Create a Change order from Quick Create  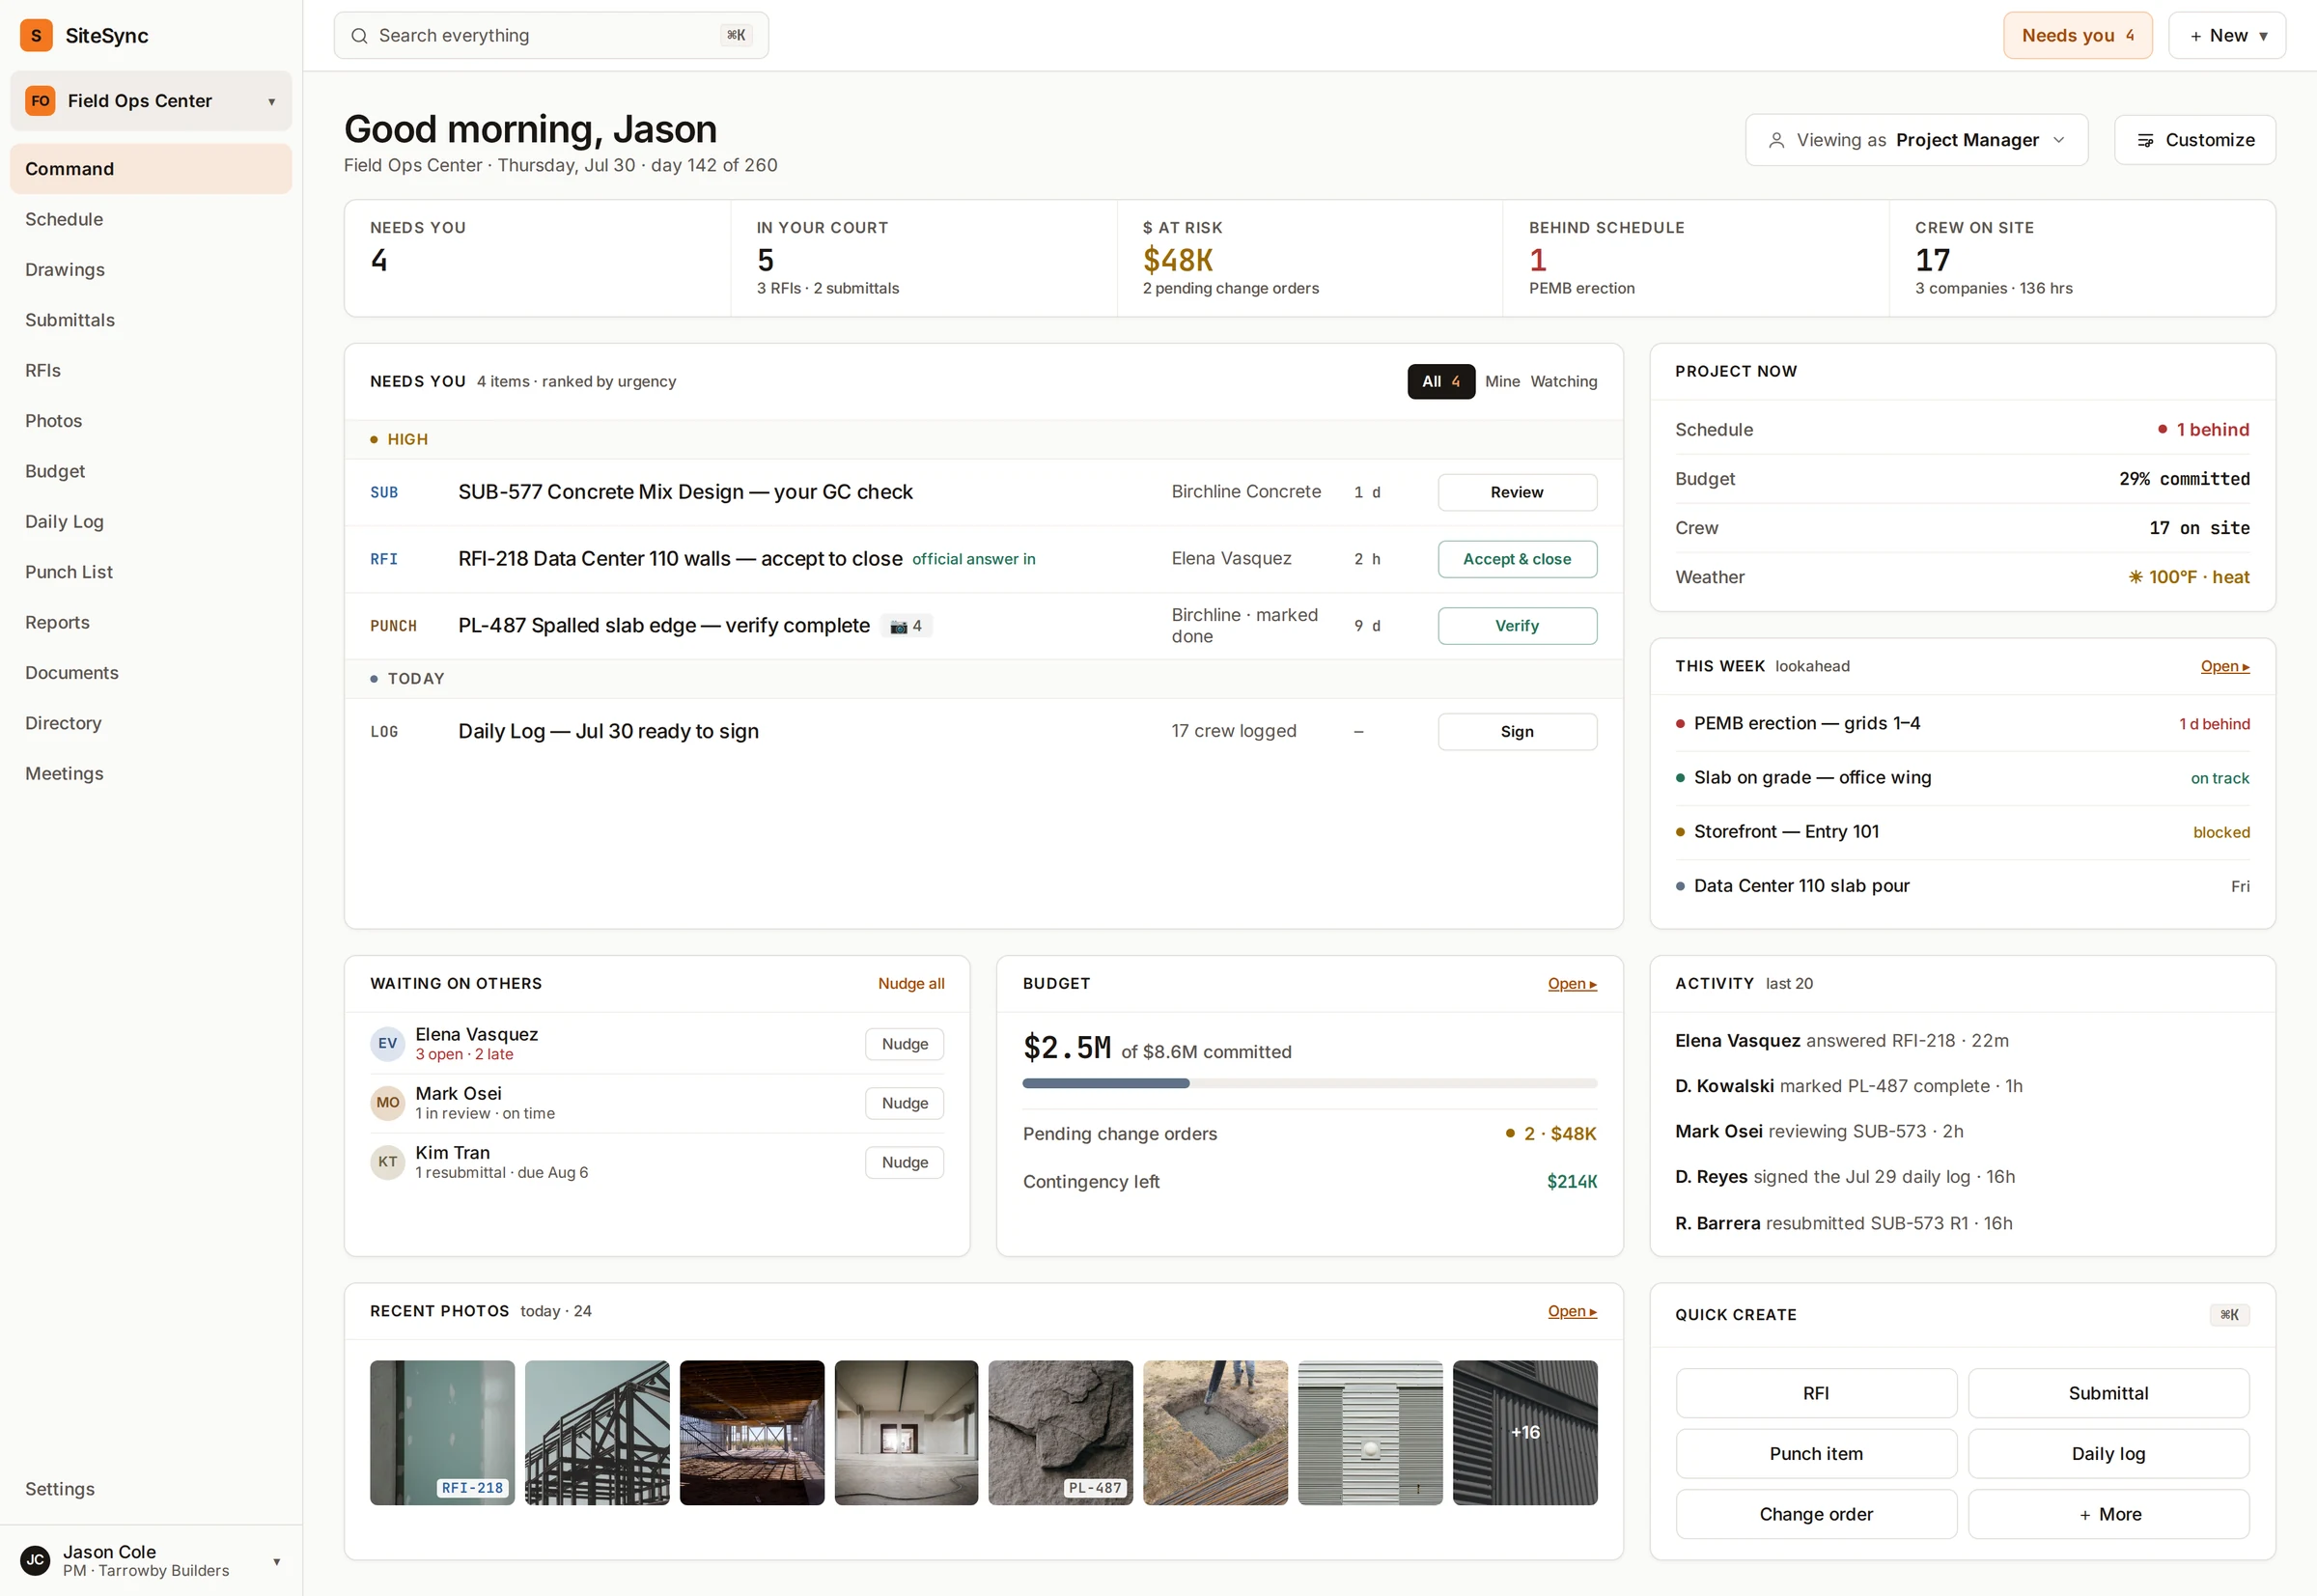(x=1816, y=1514)
